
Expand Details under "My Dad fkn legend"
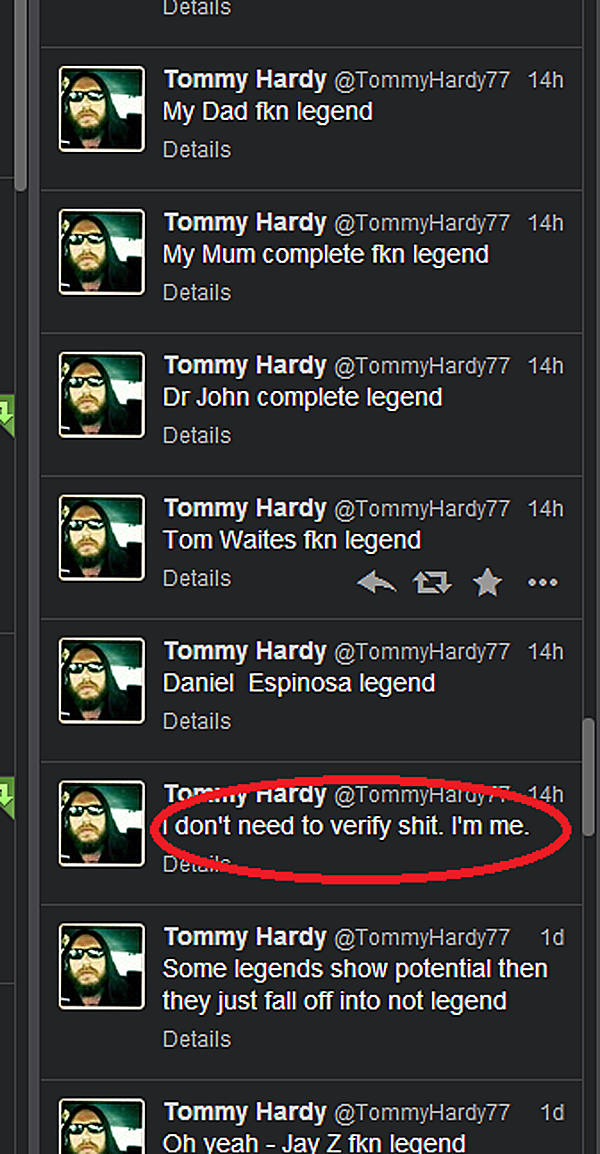click(196, 149)
